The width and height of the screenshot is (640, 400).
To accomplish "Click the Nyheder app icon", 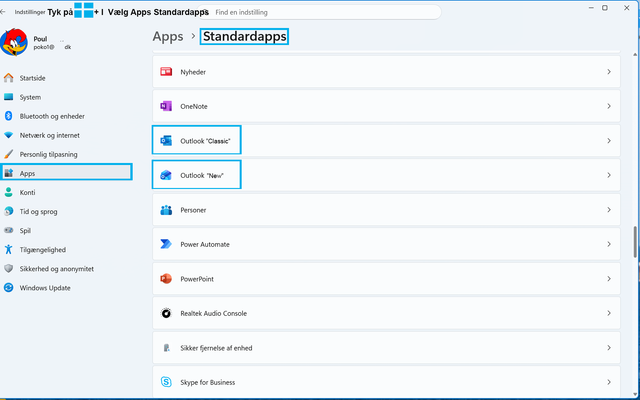I will pyautogui.click(x=166, y=72).
